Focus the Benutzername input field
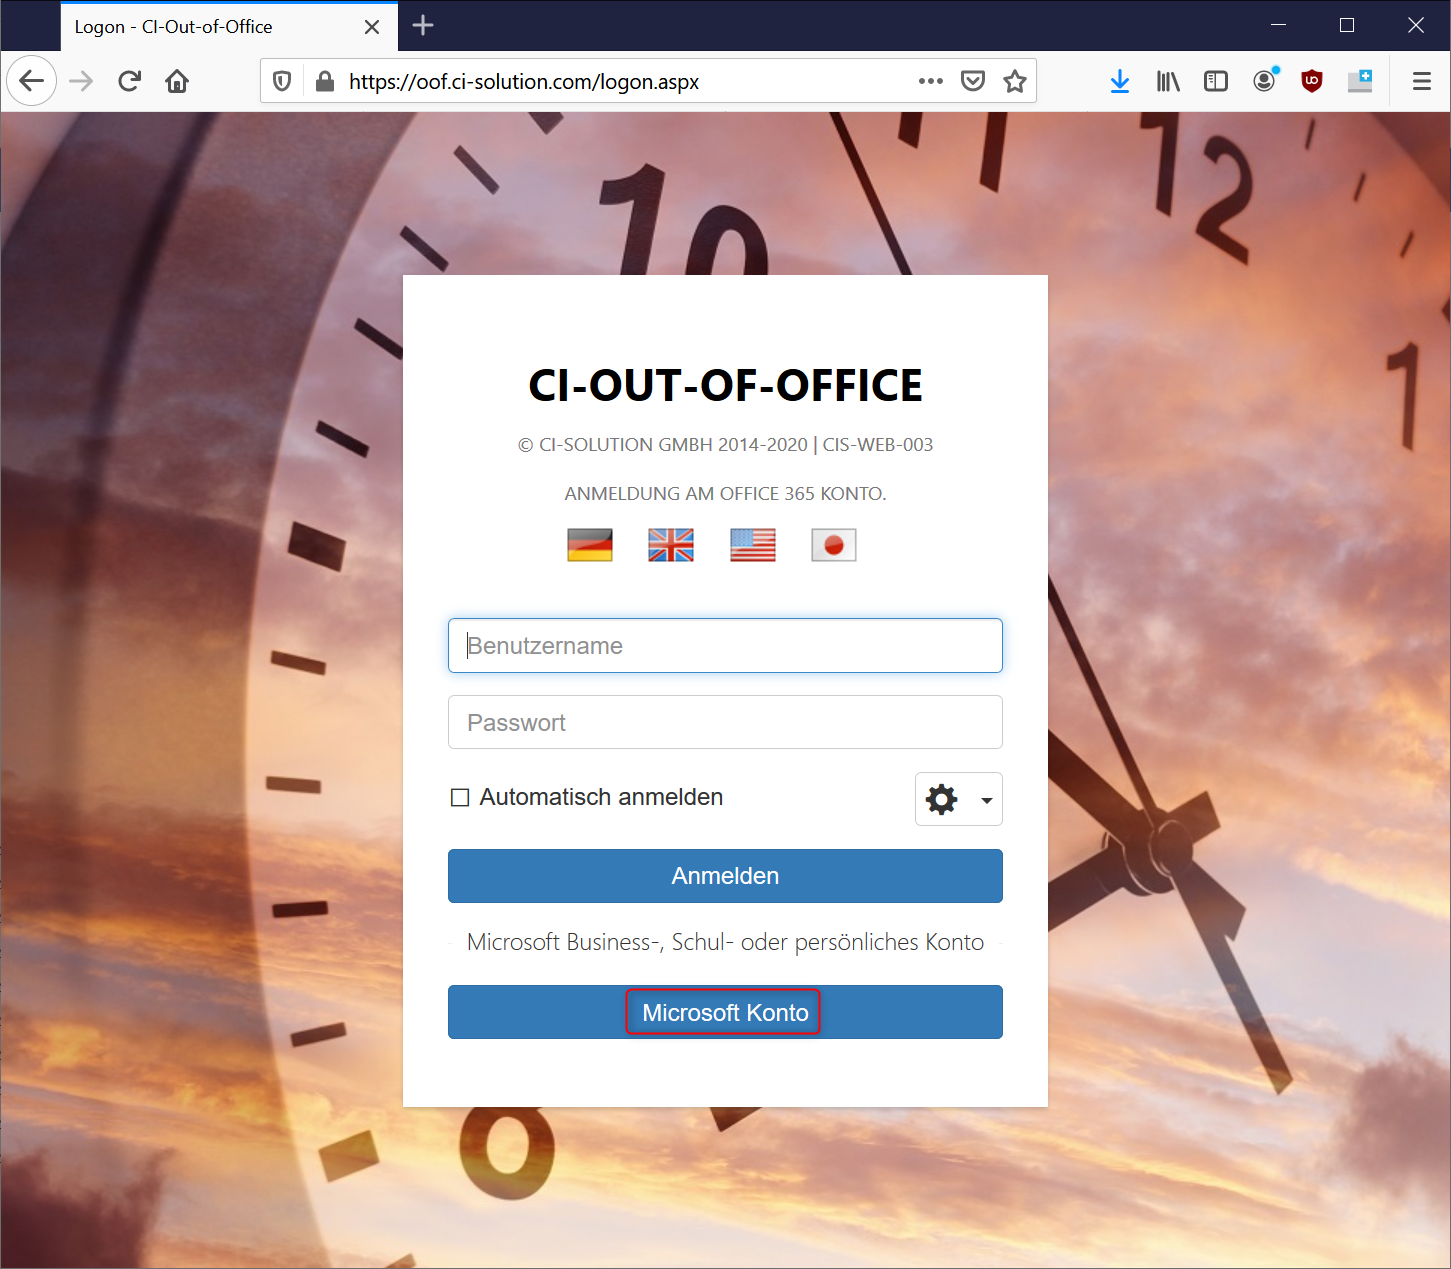 pyautogui.click(x=725, y=645)
